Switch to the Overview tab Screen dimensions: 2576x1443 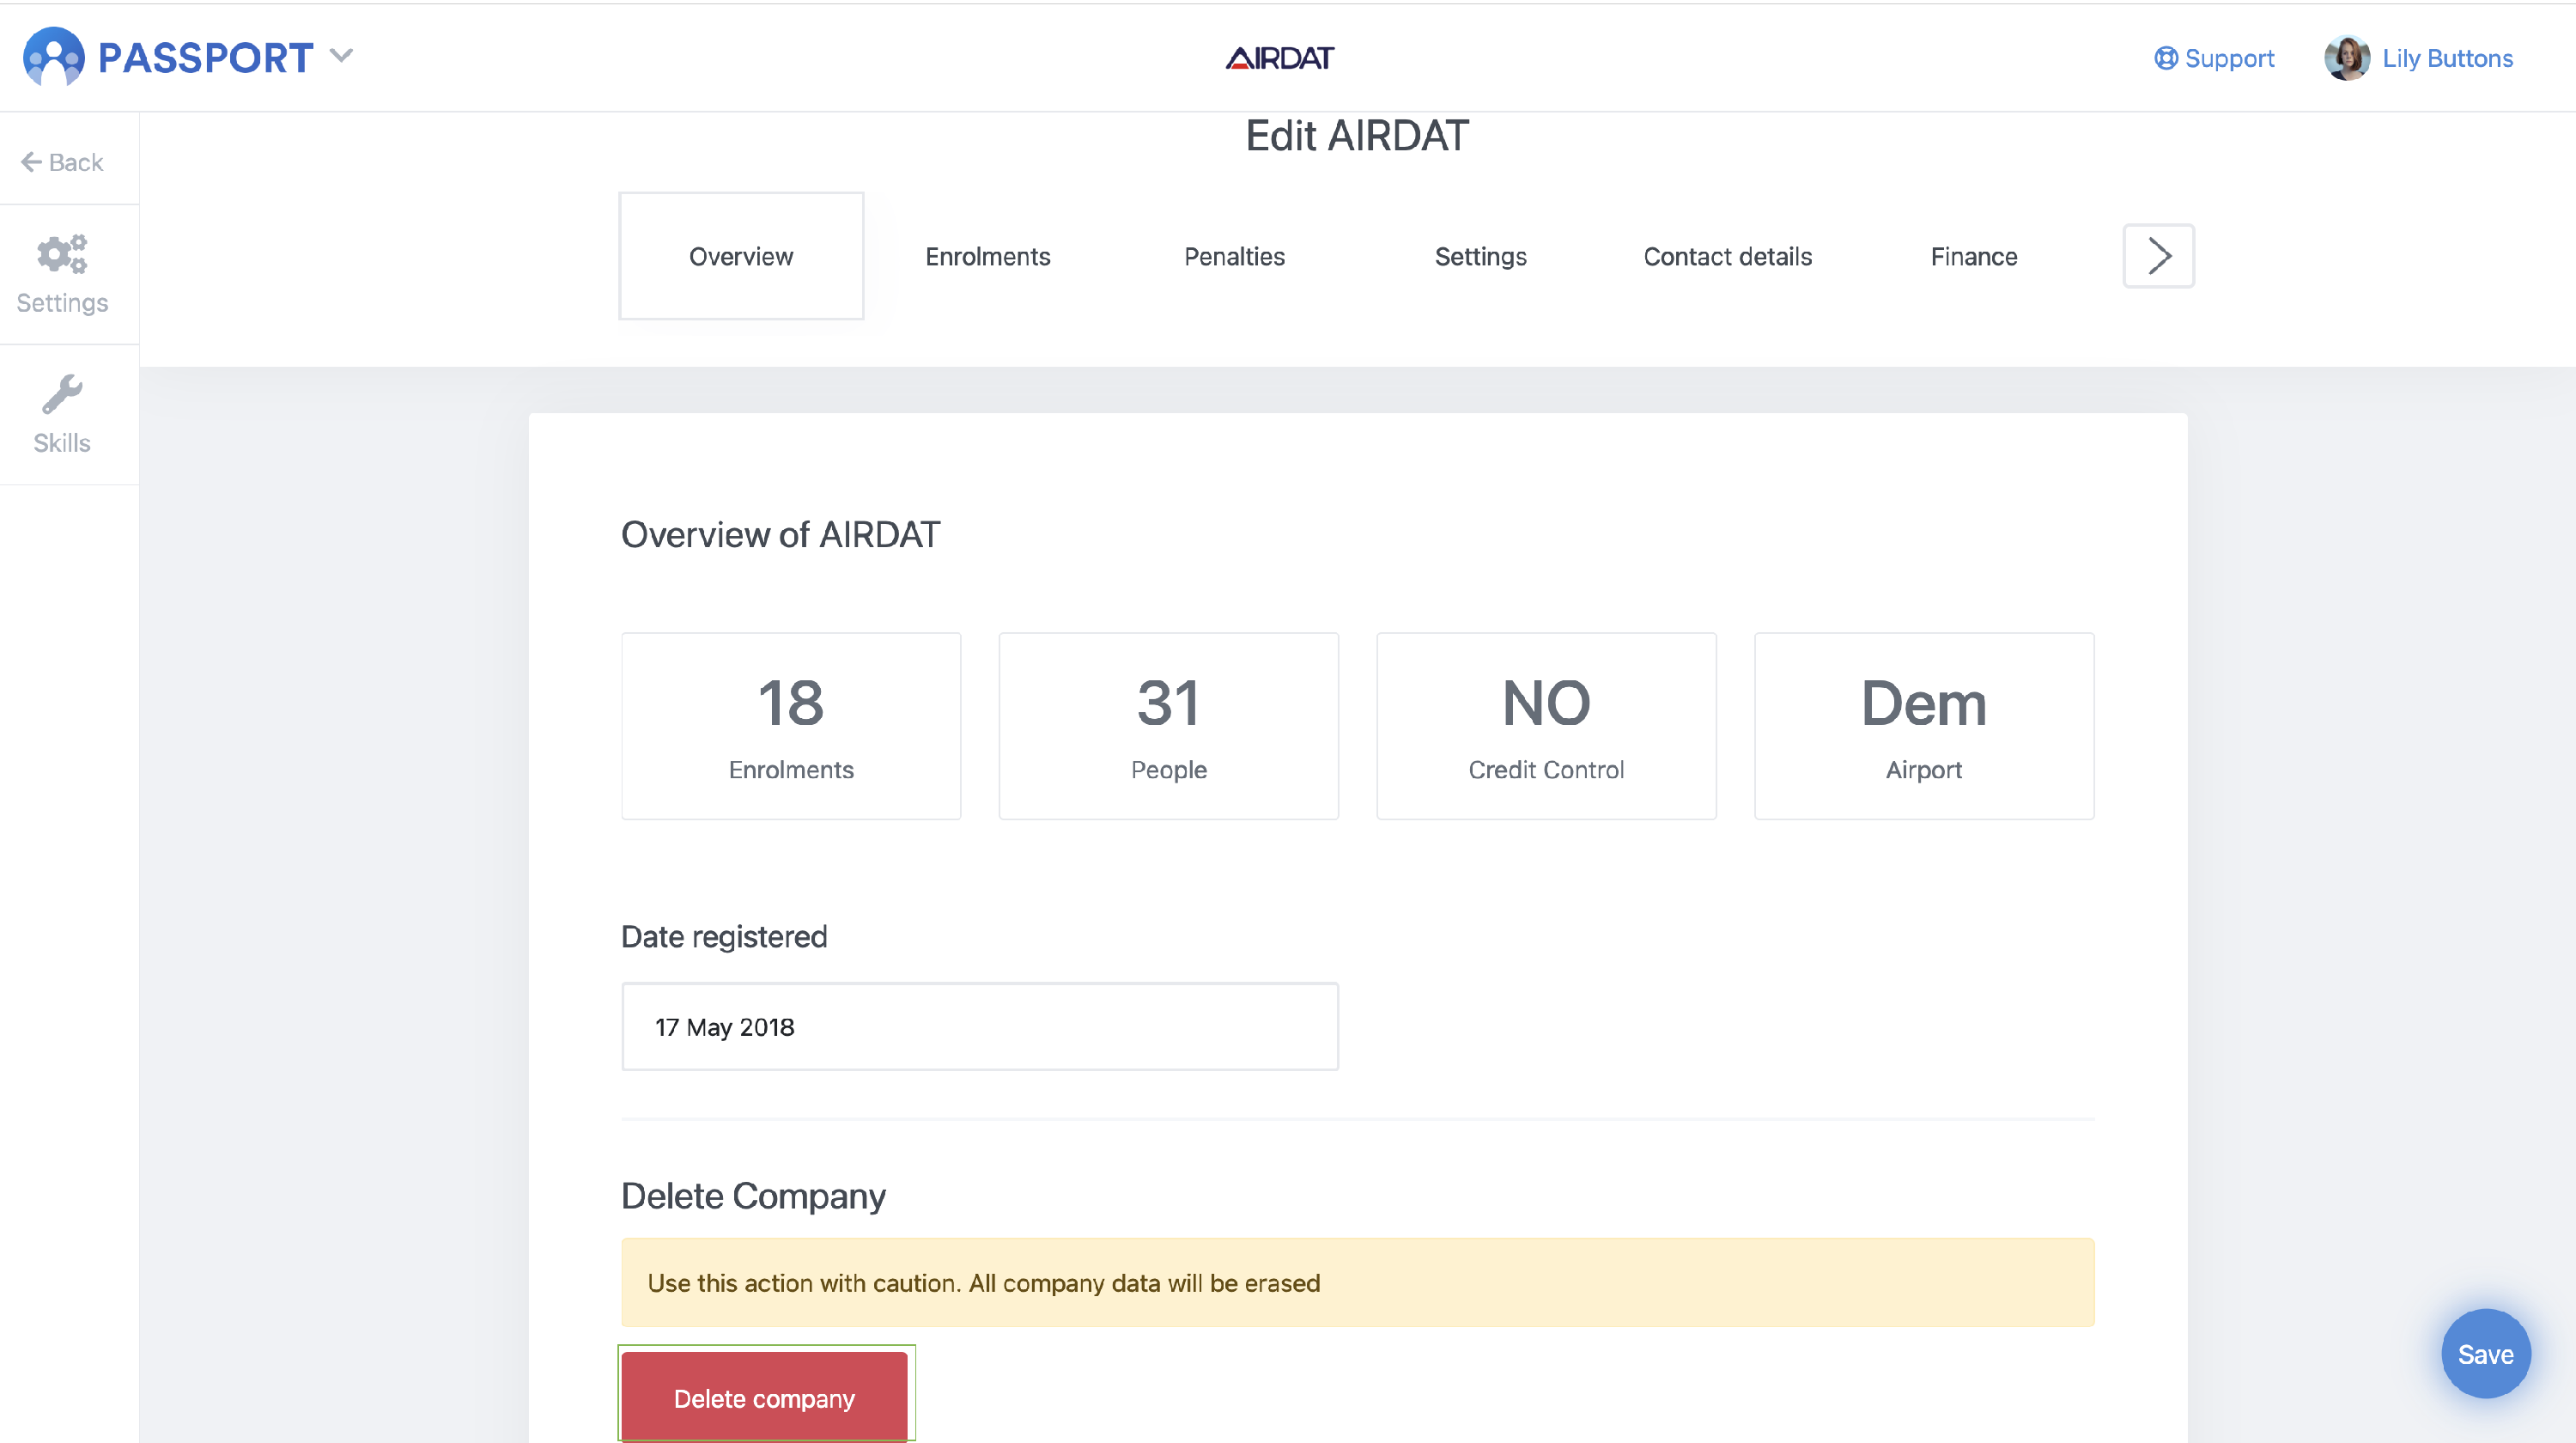pos(741,256)
